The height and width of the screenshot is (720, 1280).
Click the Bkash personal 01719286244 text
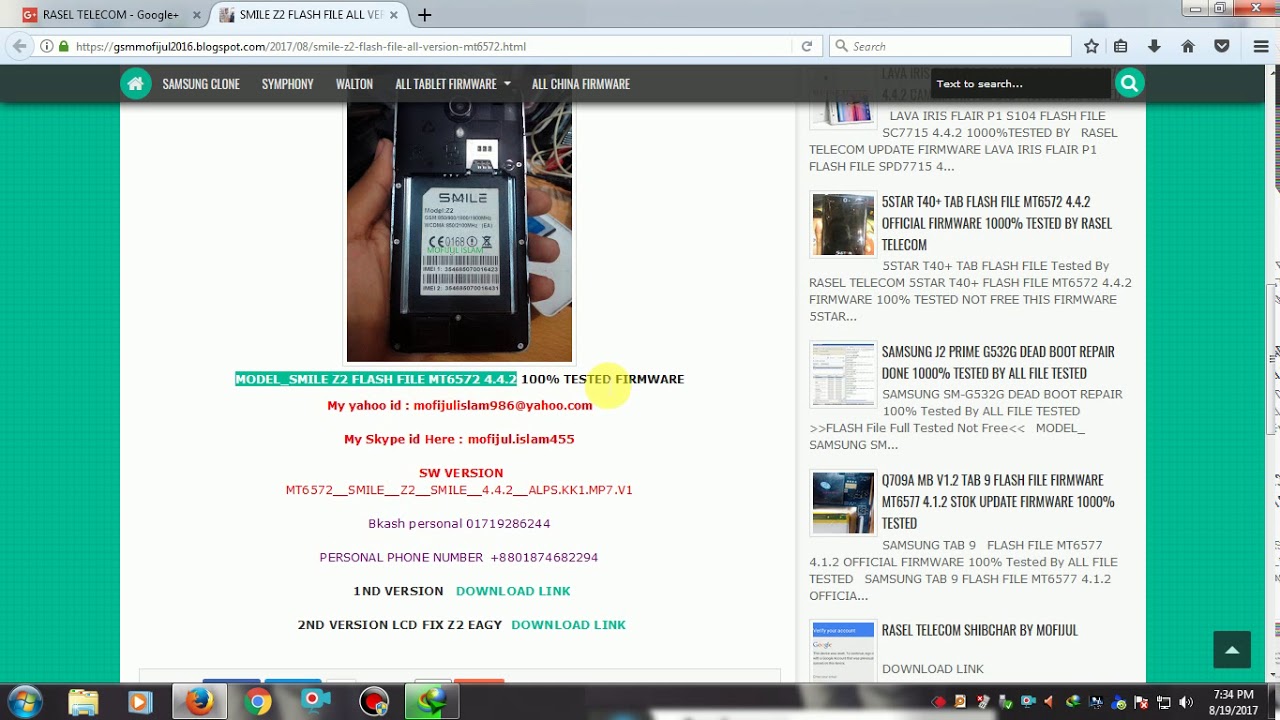point(459,524)
